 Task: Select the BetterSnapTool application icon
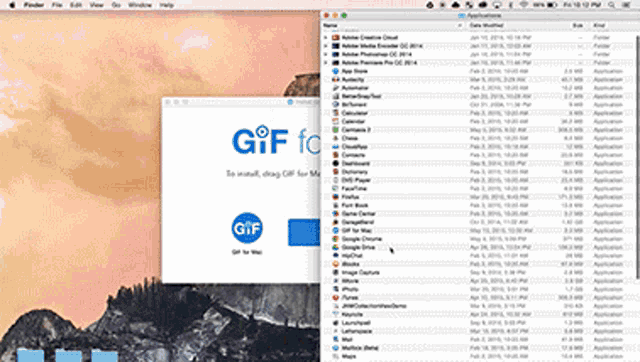click(x=336, y=96)
